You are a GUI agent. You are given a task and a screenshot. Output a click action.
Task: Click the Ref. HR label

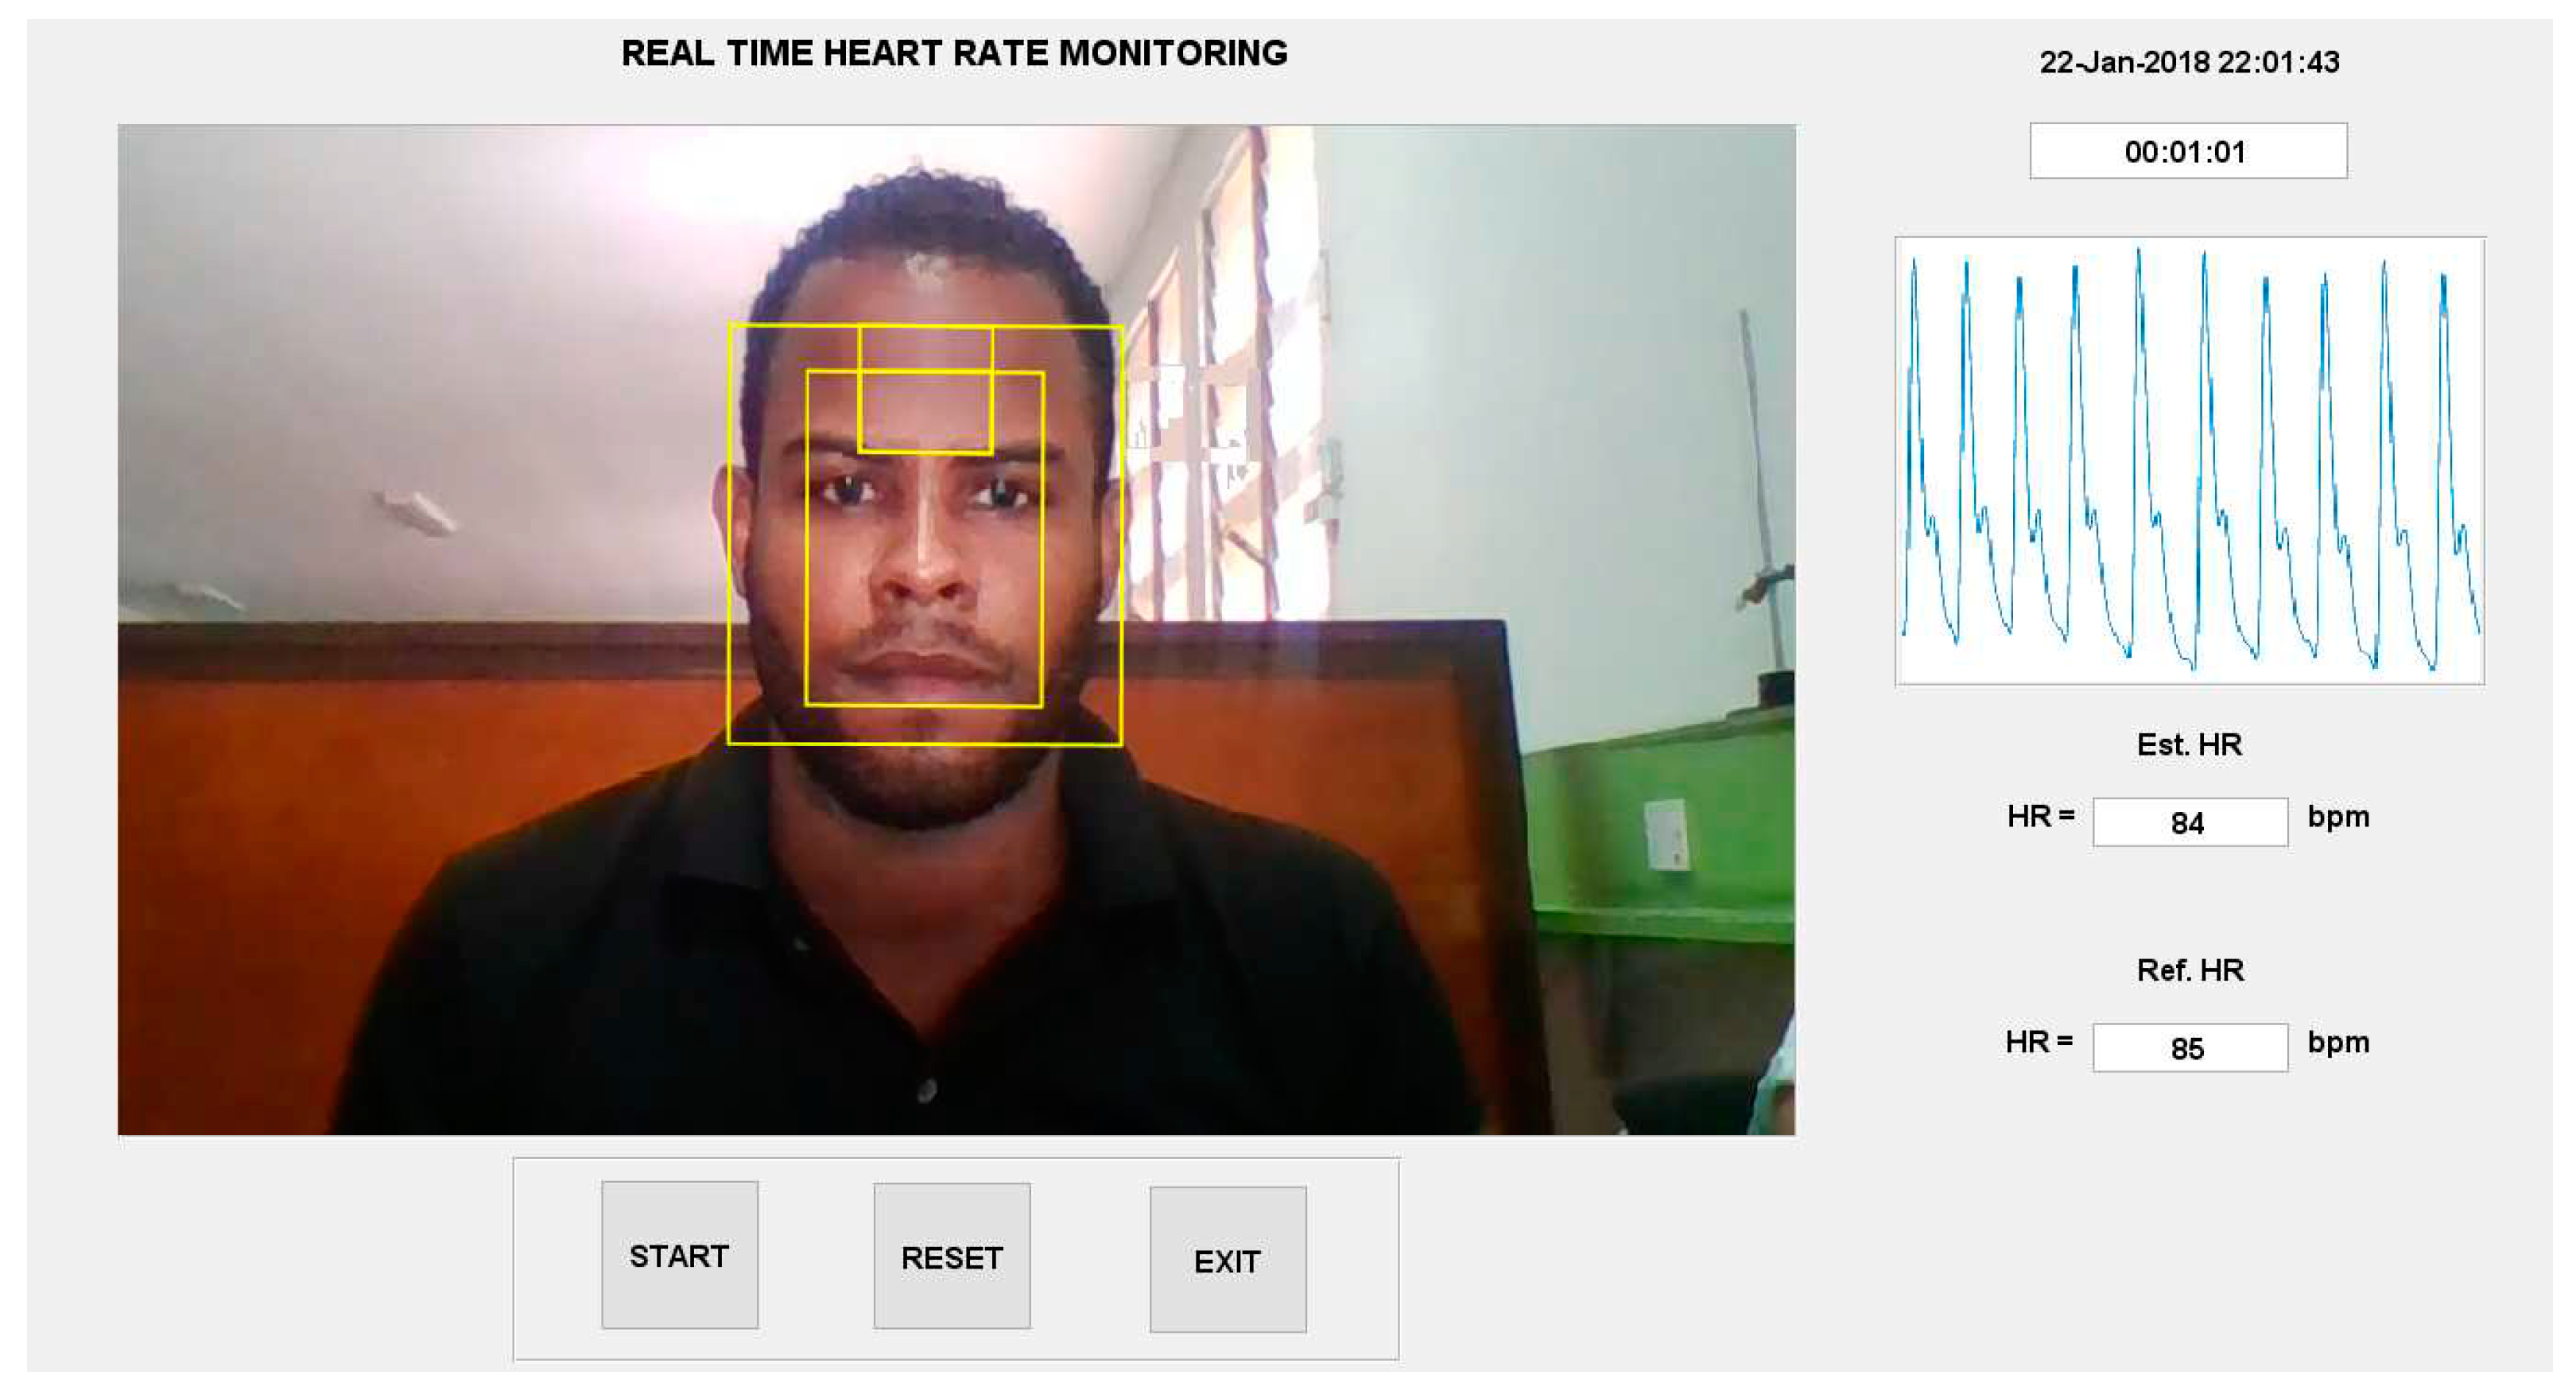(2190, 970)
